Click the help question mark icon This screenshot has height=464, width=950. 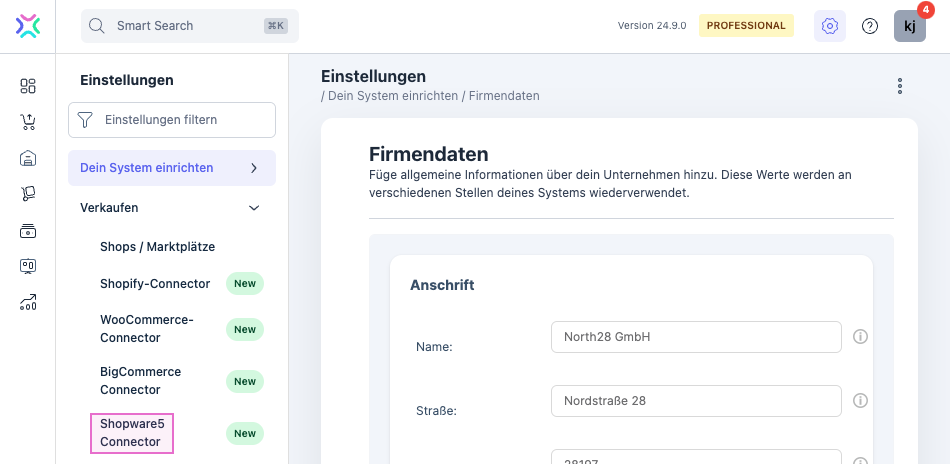[870, 26]
